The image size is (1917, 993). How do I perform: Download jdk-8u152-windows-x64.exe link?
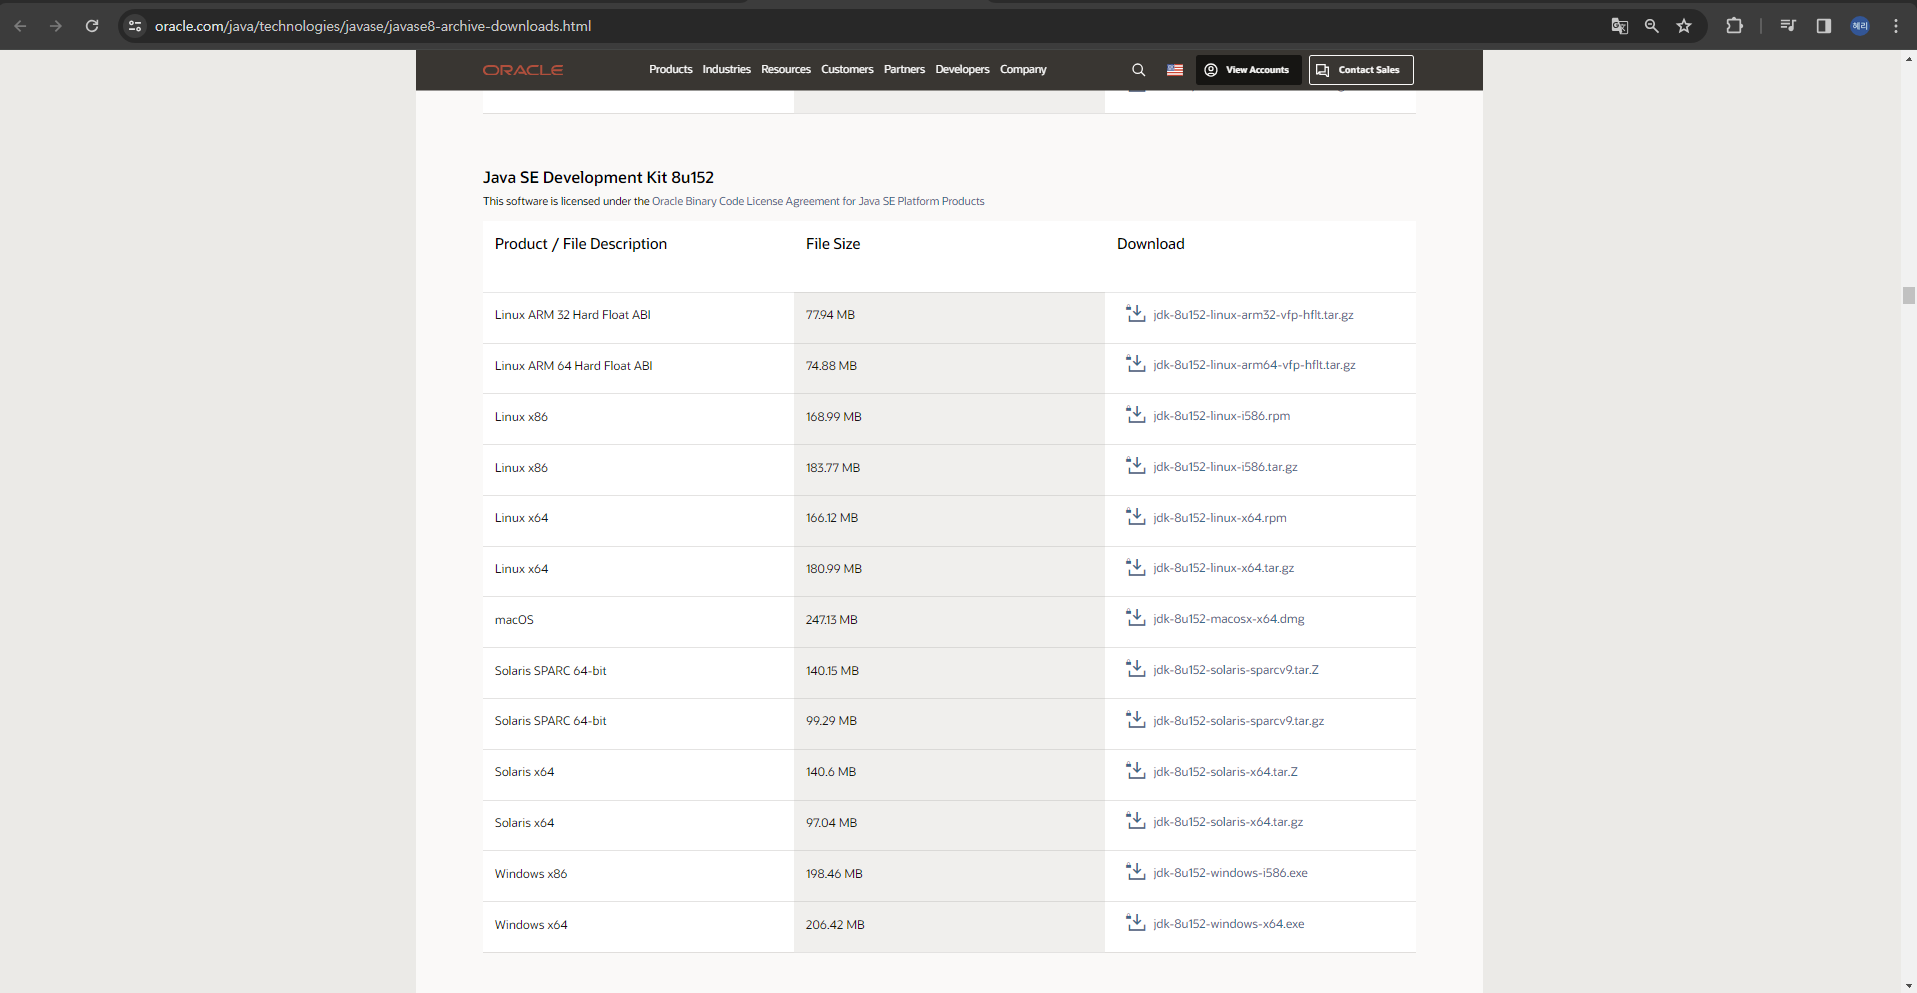point(1228,924)
